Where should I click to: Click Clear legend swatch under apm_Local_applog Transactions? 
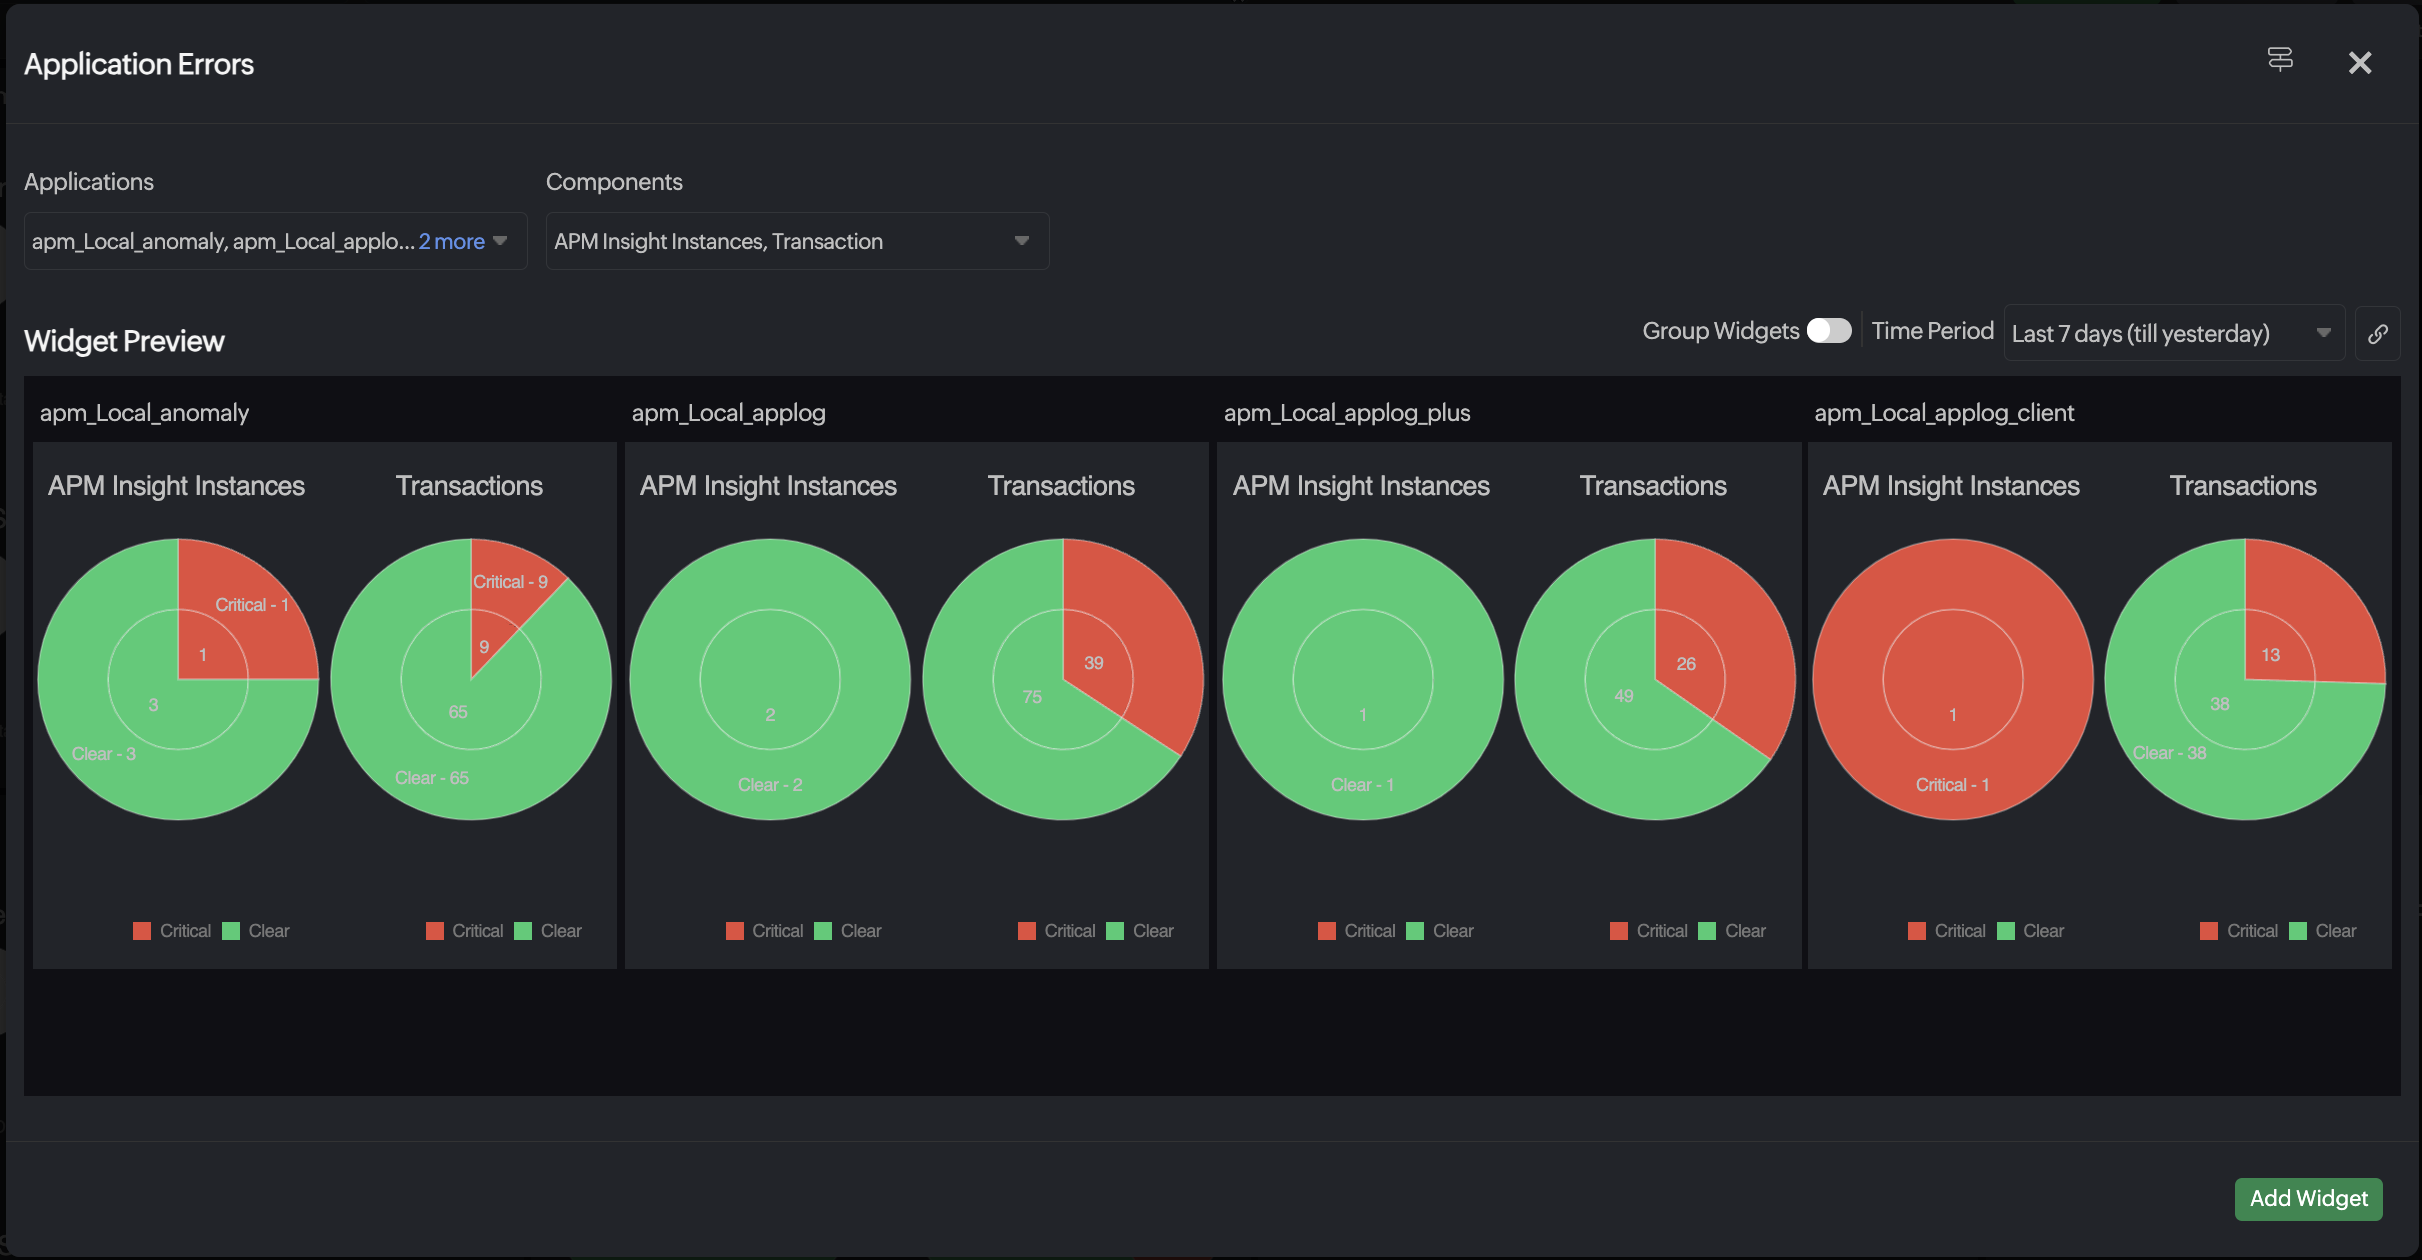click(1116, 931)
